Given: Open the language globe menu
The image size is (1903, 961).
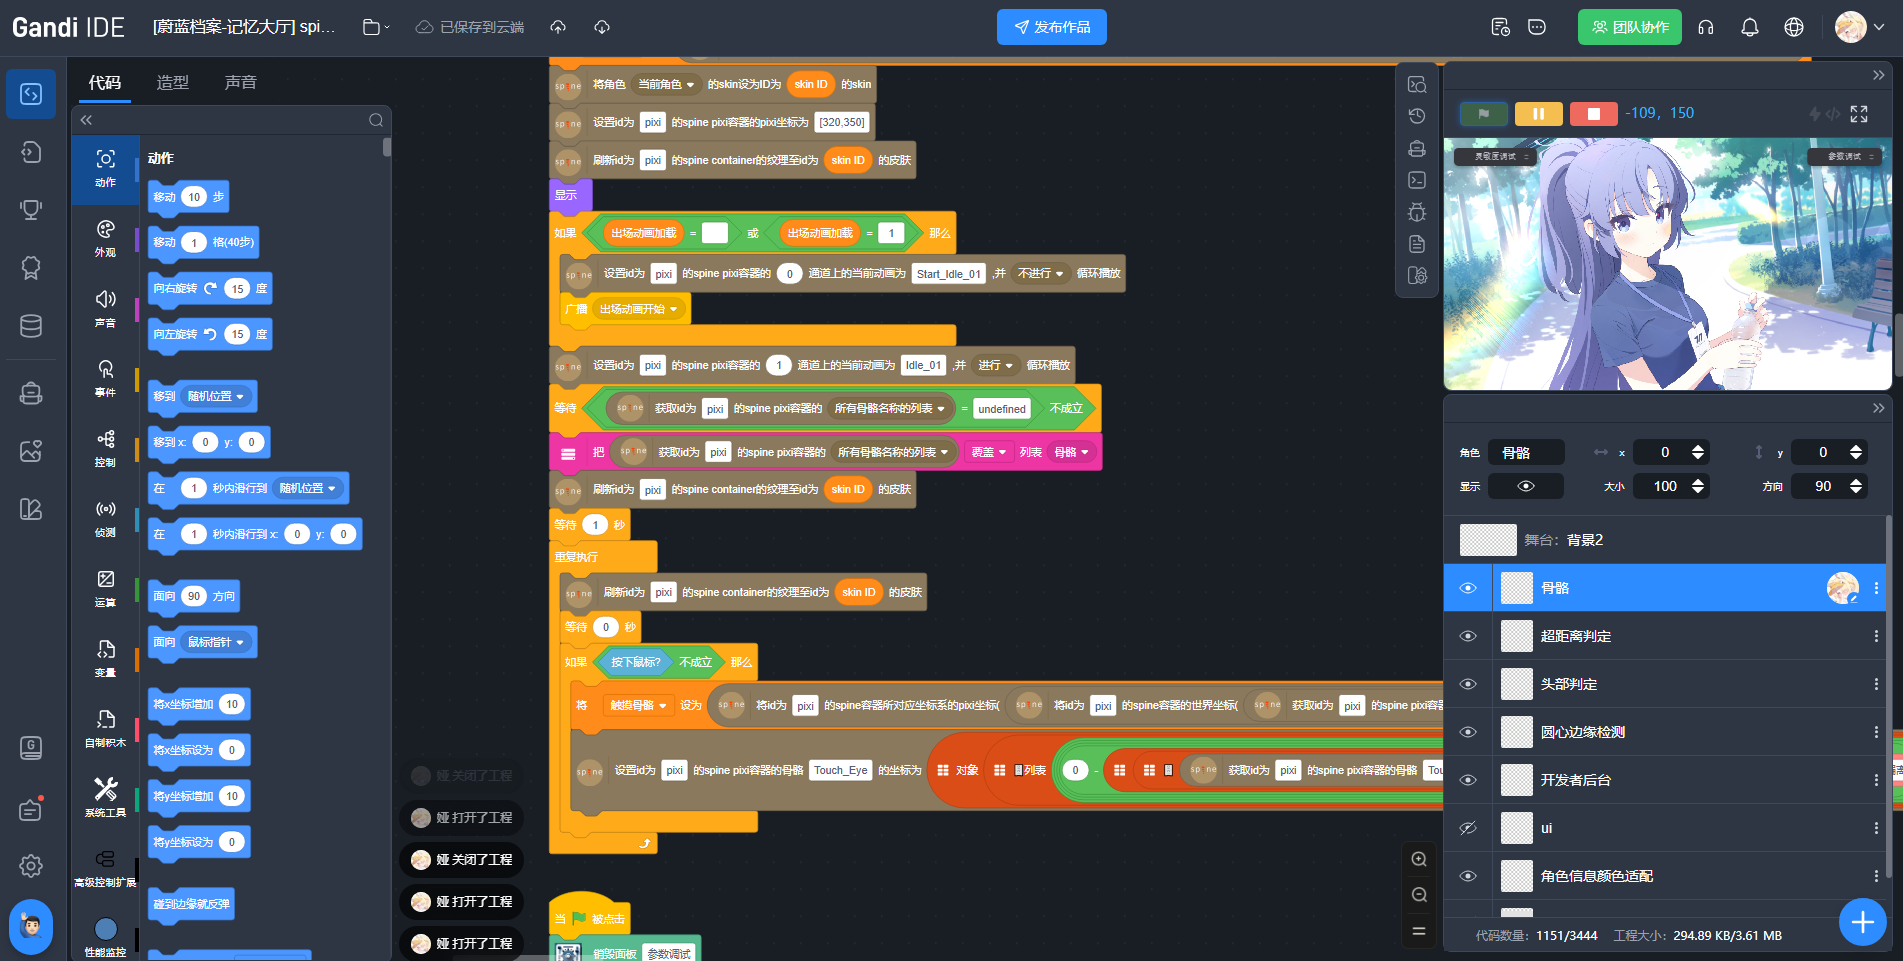Looking at the screenshot, I should point(1794,27).
